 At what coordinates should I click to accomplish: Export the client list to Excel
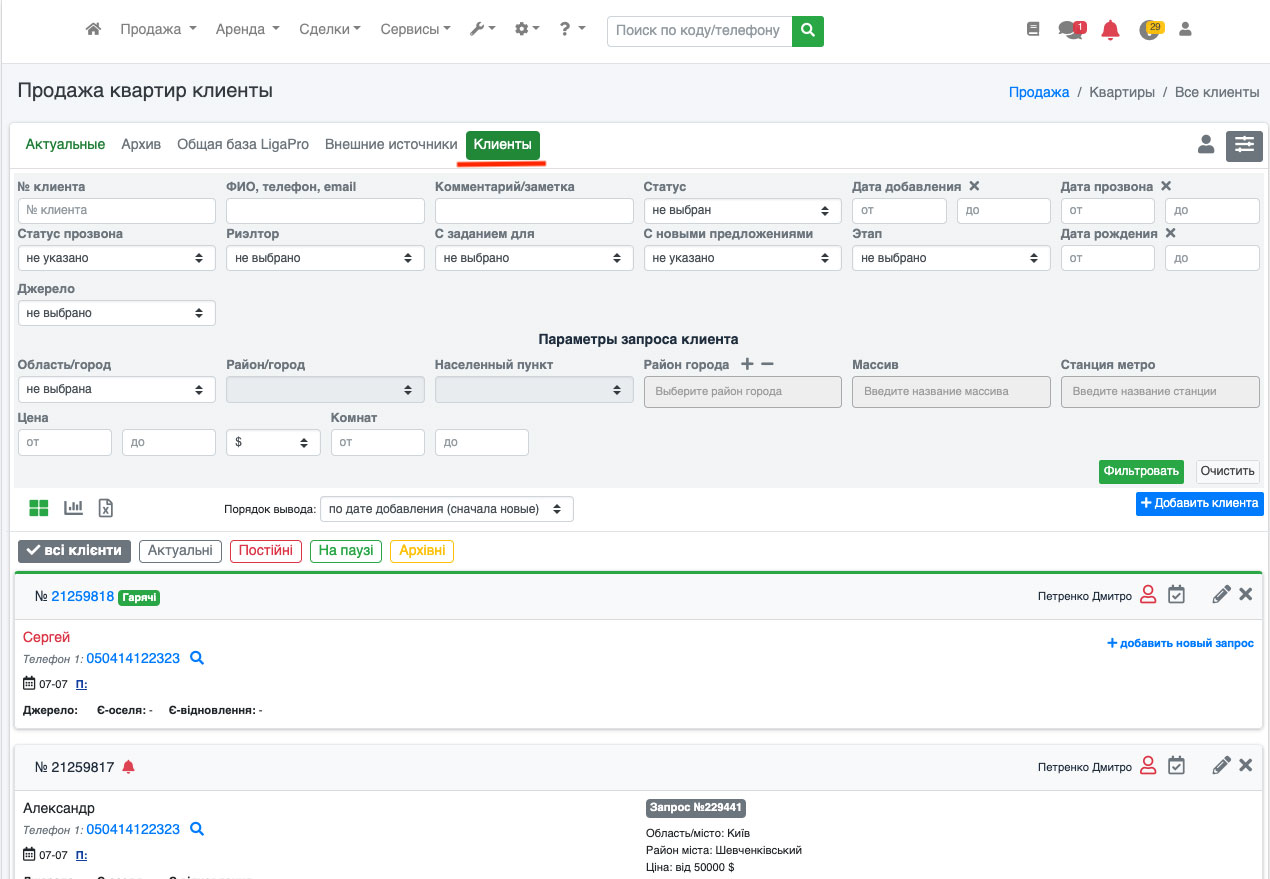[x=106, y=508]
